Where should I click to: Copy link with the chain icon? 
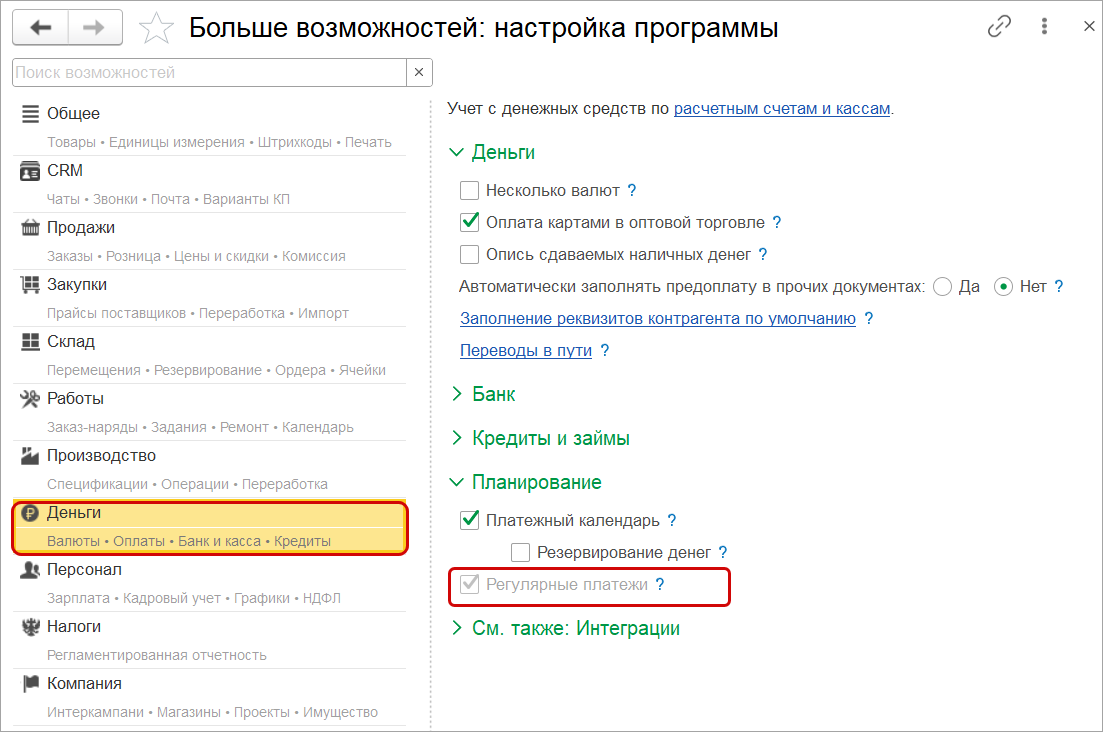point(999,27)
